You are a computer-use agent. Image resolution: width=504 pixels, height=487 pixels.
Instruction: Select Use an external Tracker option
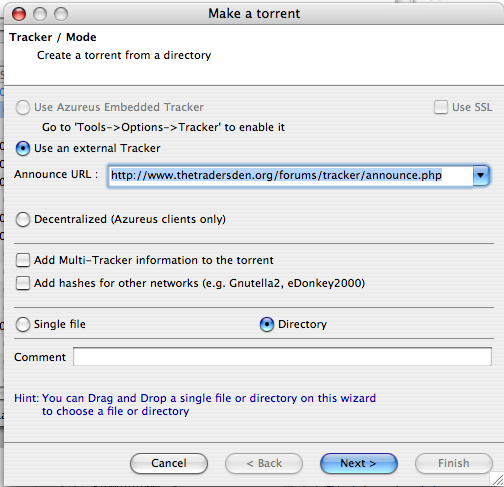23,148
